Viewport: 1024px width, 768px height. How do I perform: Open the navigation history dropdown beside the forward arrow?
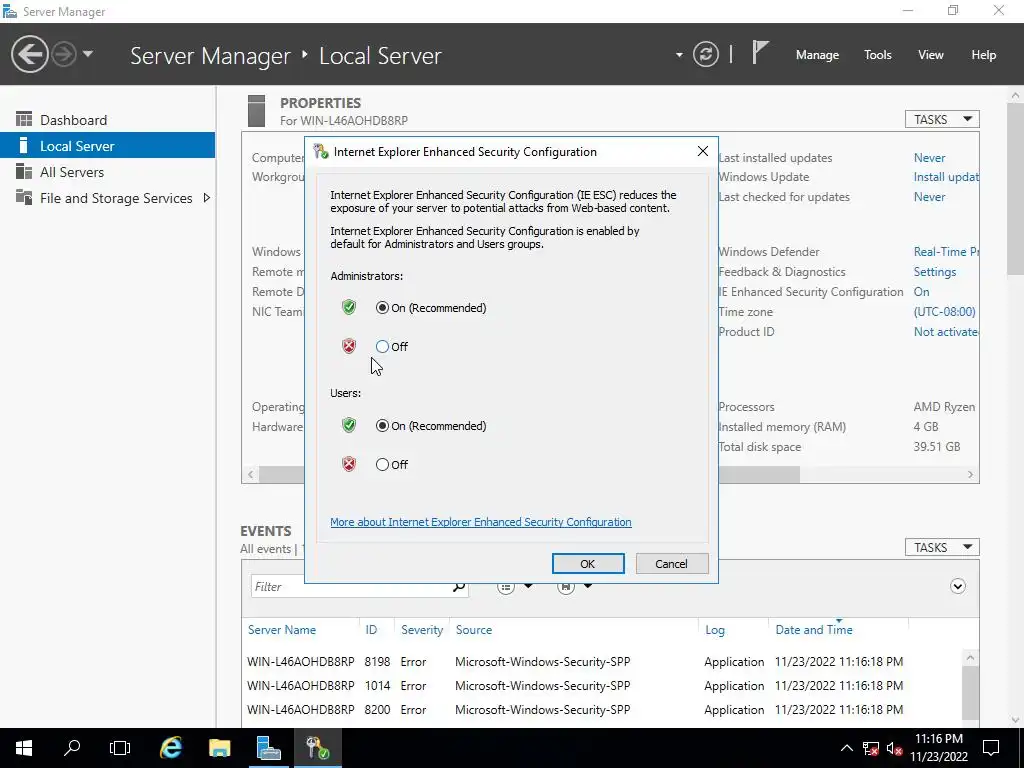[x=88, y=54]
